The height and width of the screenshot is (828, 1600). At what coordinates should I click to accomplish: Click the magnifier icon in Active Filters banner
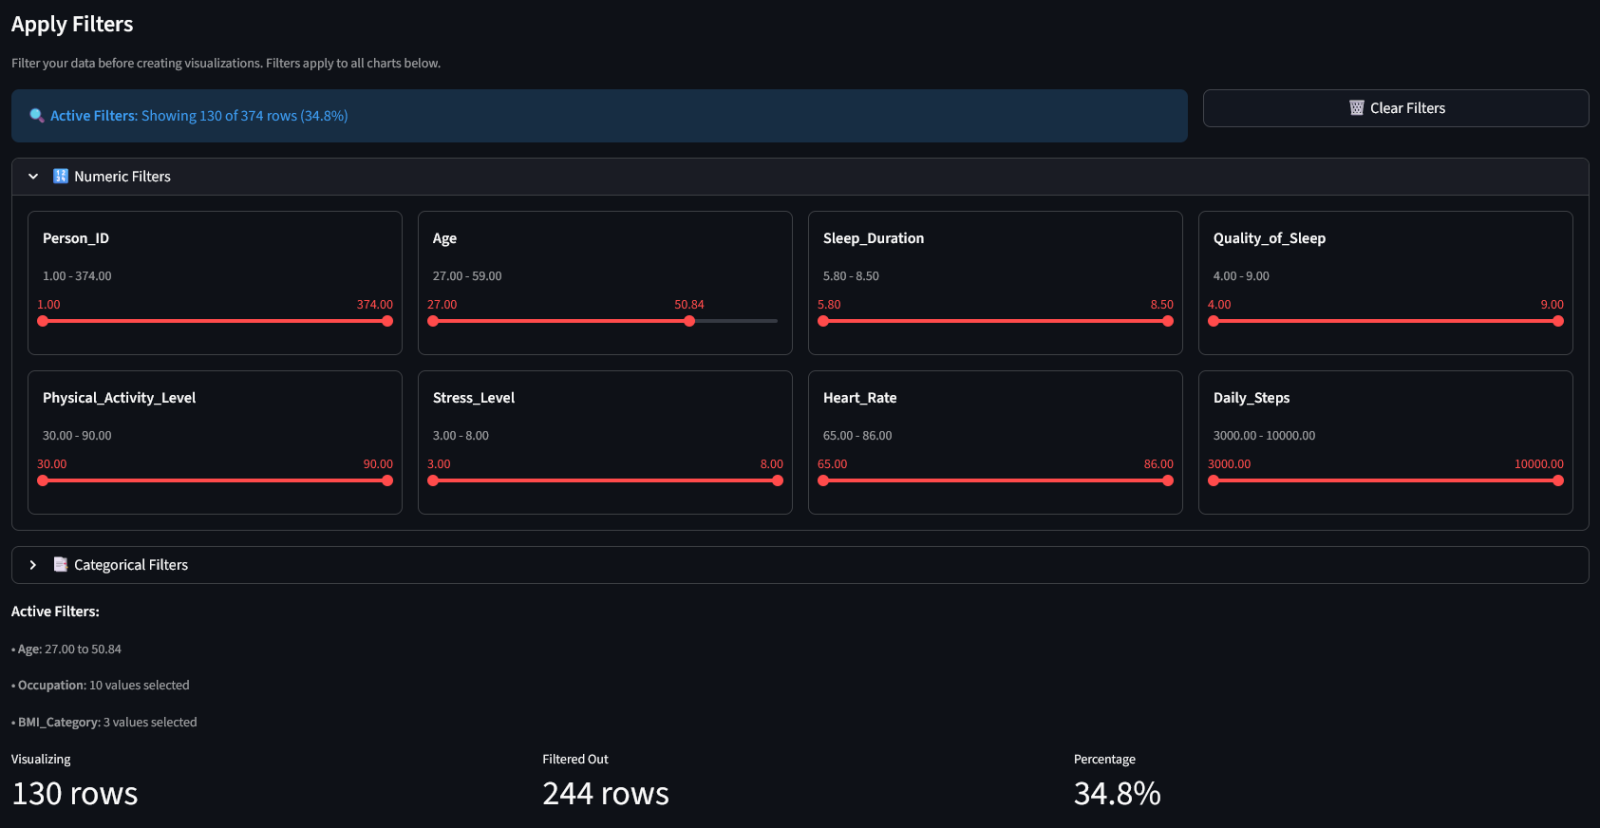(x=37, y=116)
